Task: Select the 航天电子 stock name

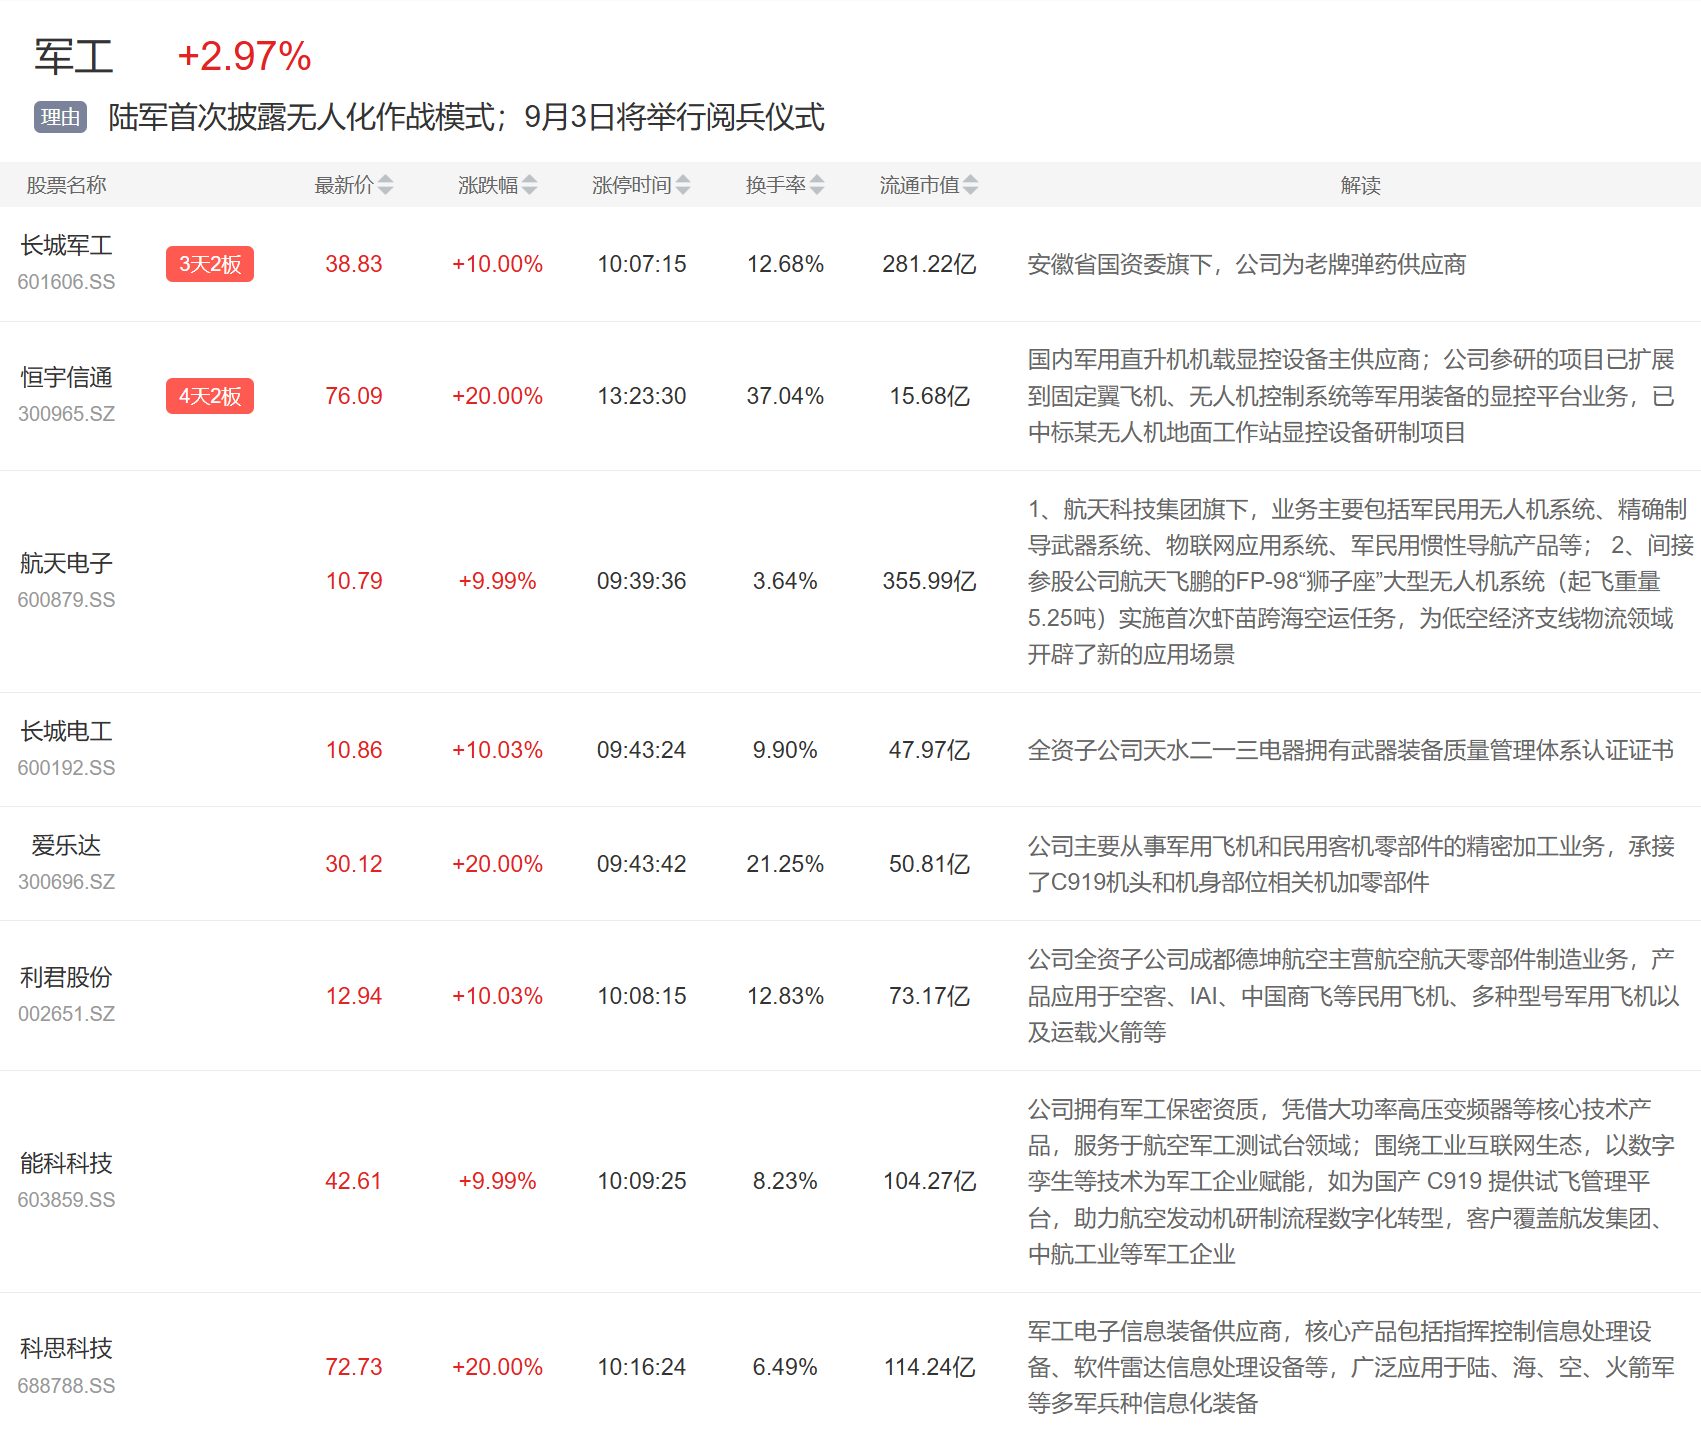Action: tap(66, 564)
